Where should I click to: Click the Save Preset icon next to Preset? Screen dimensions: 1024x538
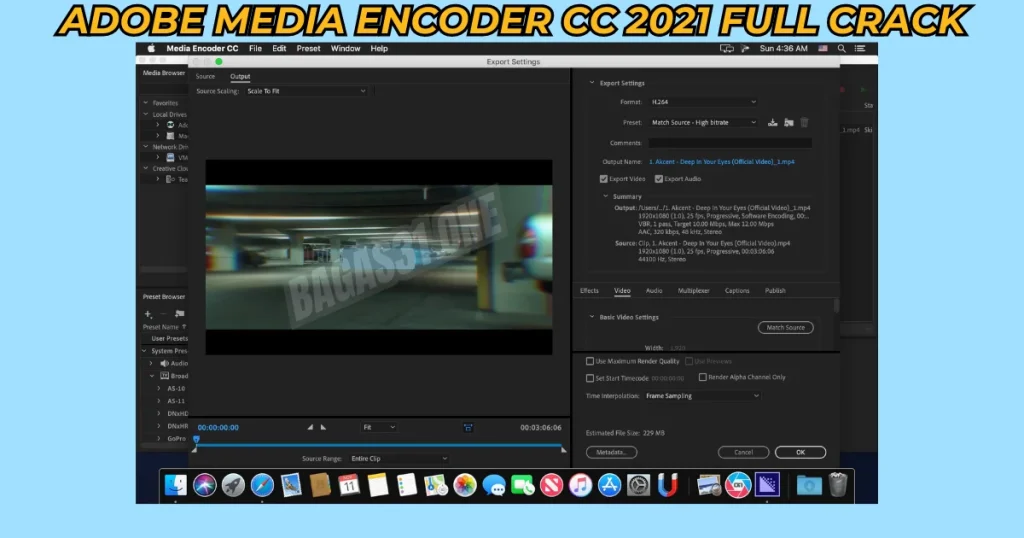[773, 122]
